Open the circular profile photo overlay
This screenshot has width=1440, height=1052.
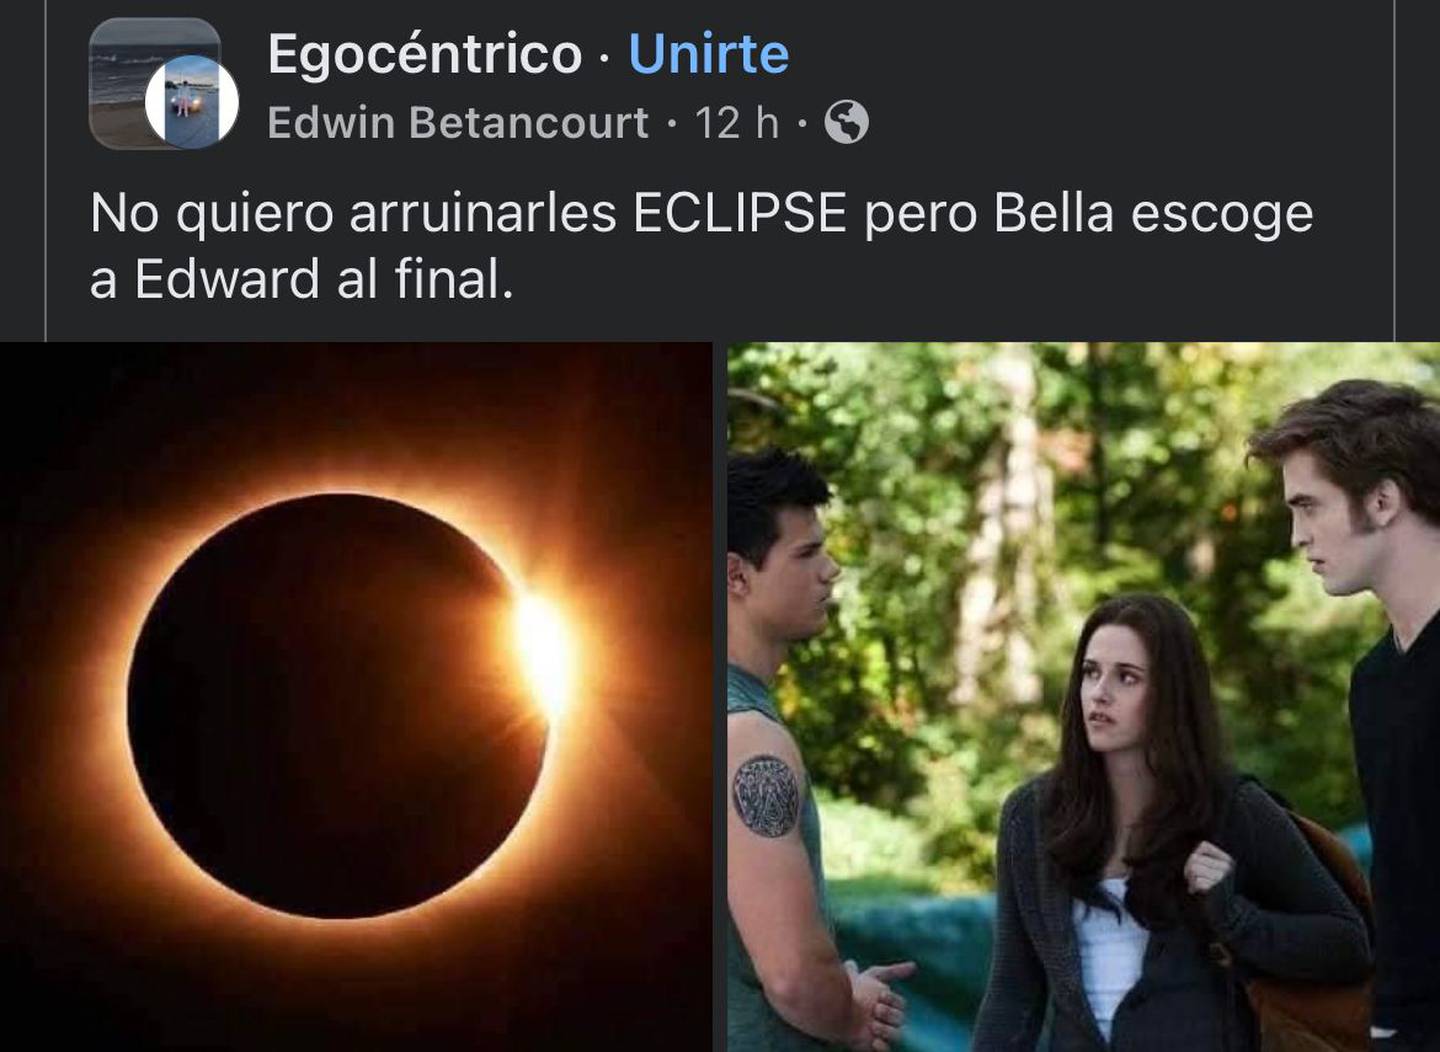[x=192, y=101]
